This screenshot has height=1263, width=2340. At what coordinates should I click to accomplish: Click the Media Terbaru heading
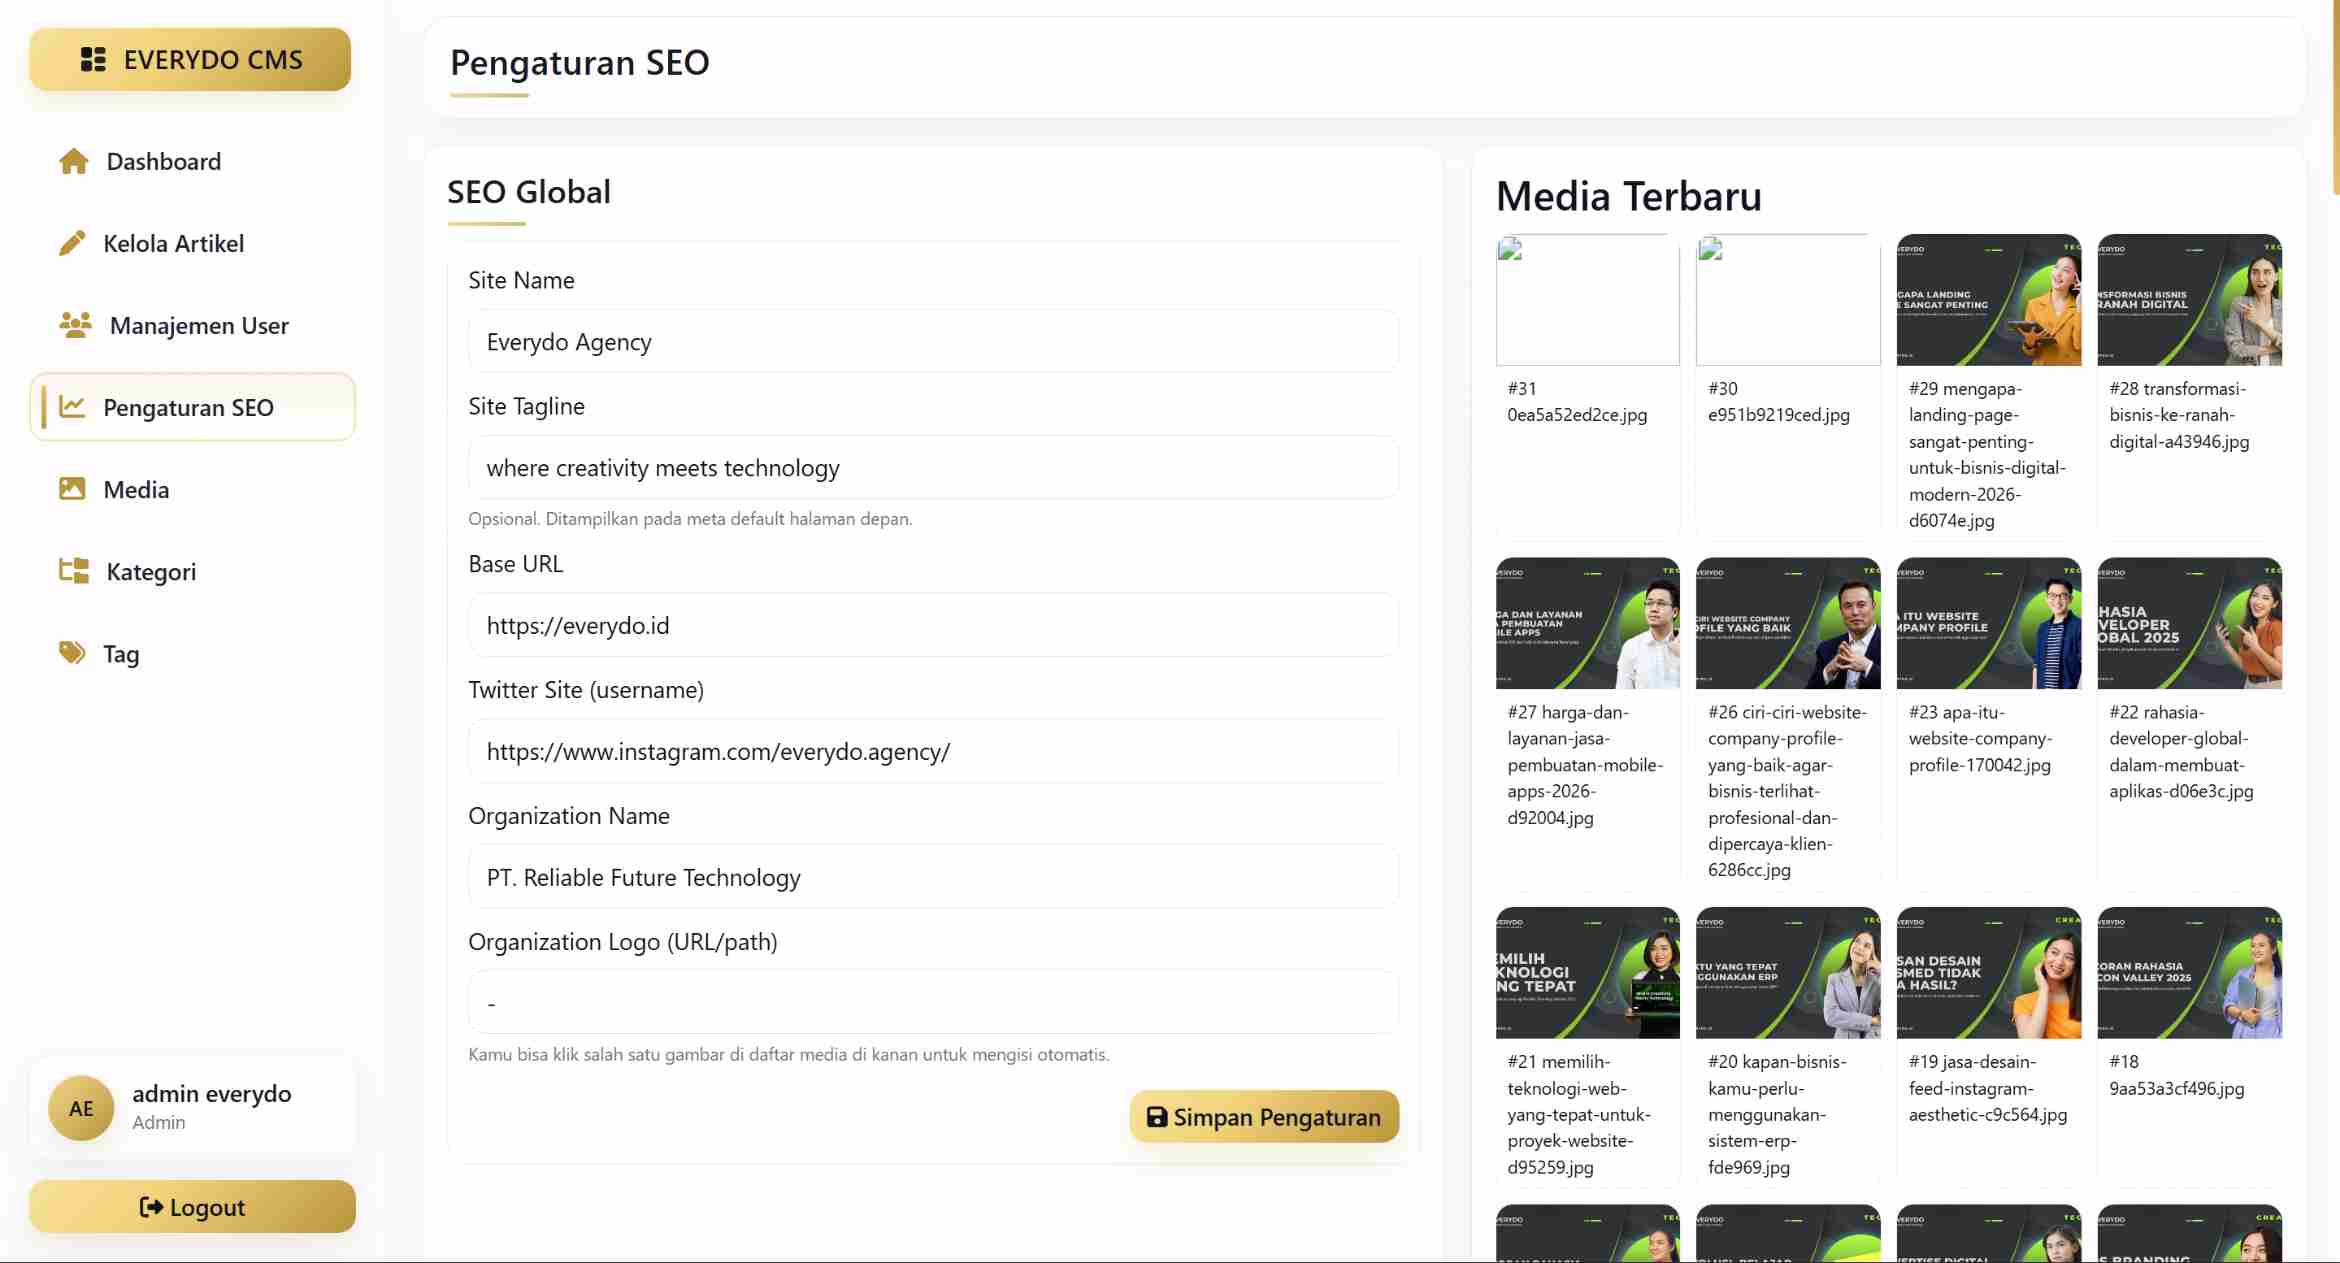click(1629, 196)
